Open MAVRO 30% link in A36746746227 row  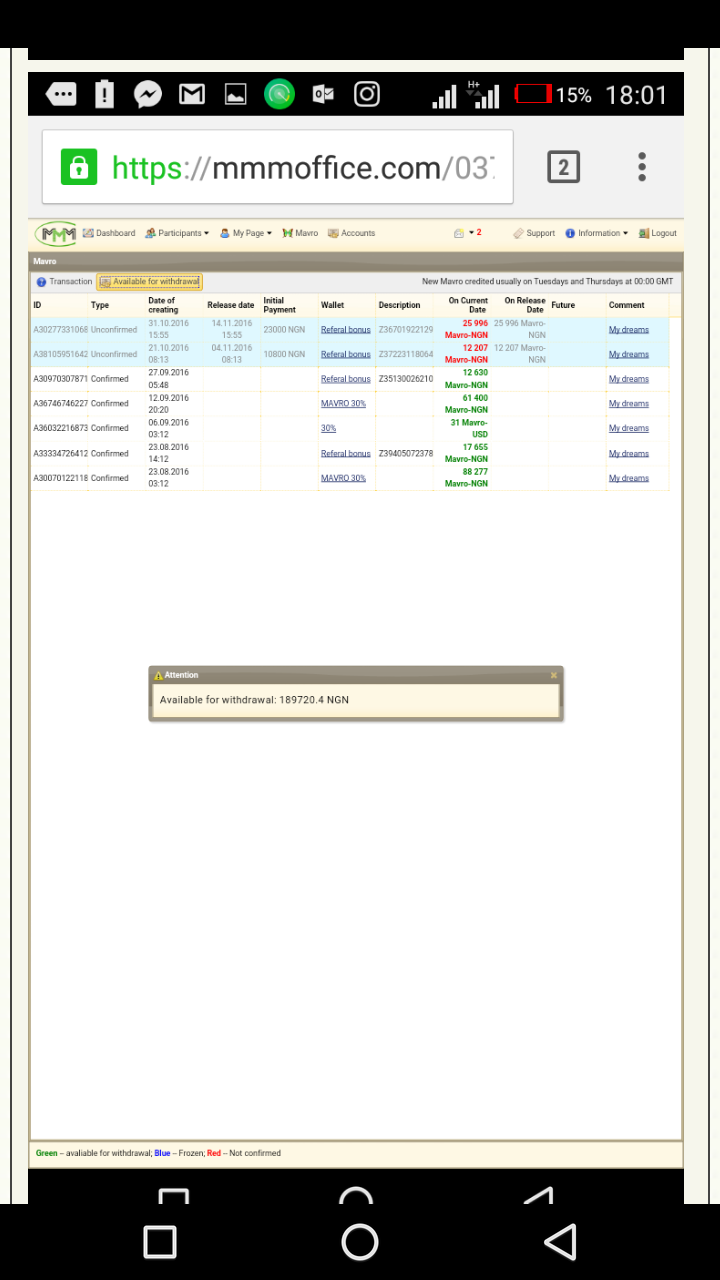343,404
